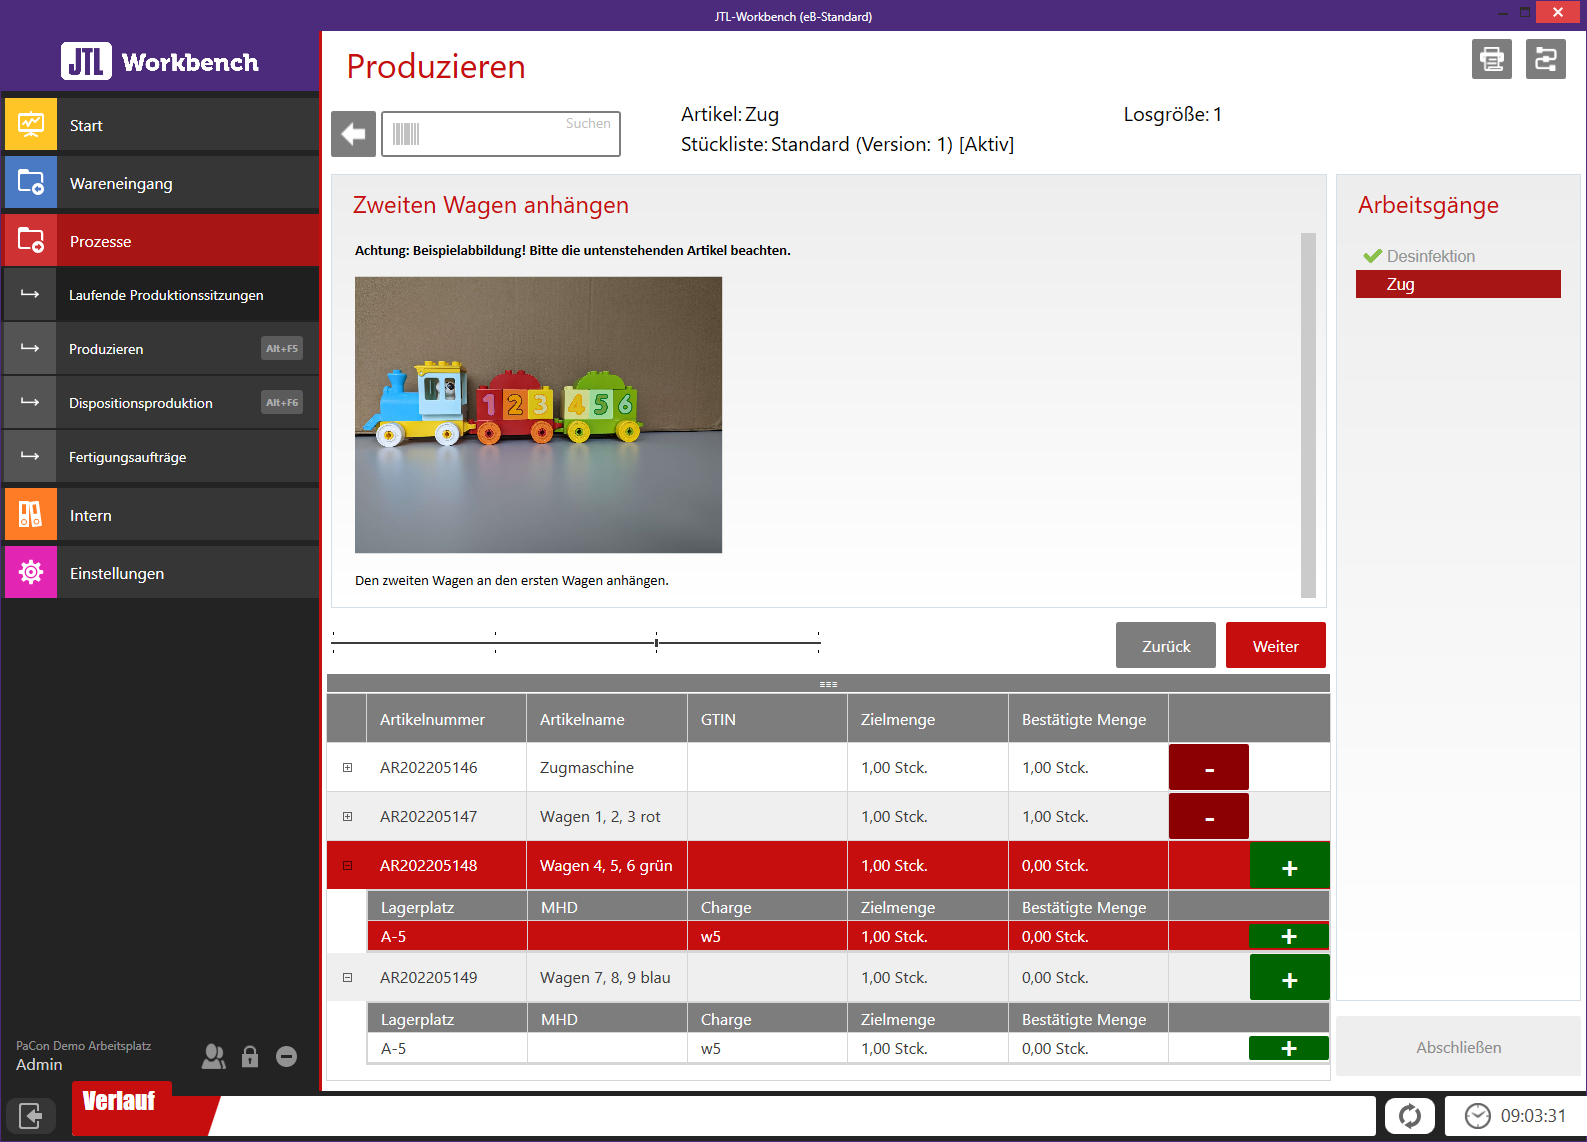
Task: Click the Alt+F5 shortcut badge
Action: pos(282,348)
